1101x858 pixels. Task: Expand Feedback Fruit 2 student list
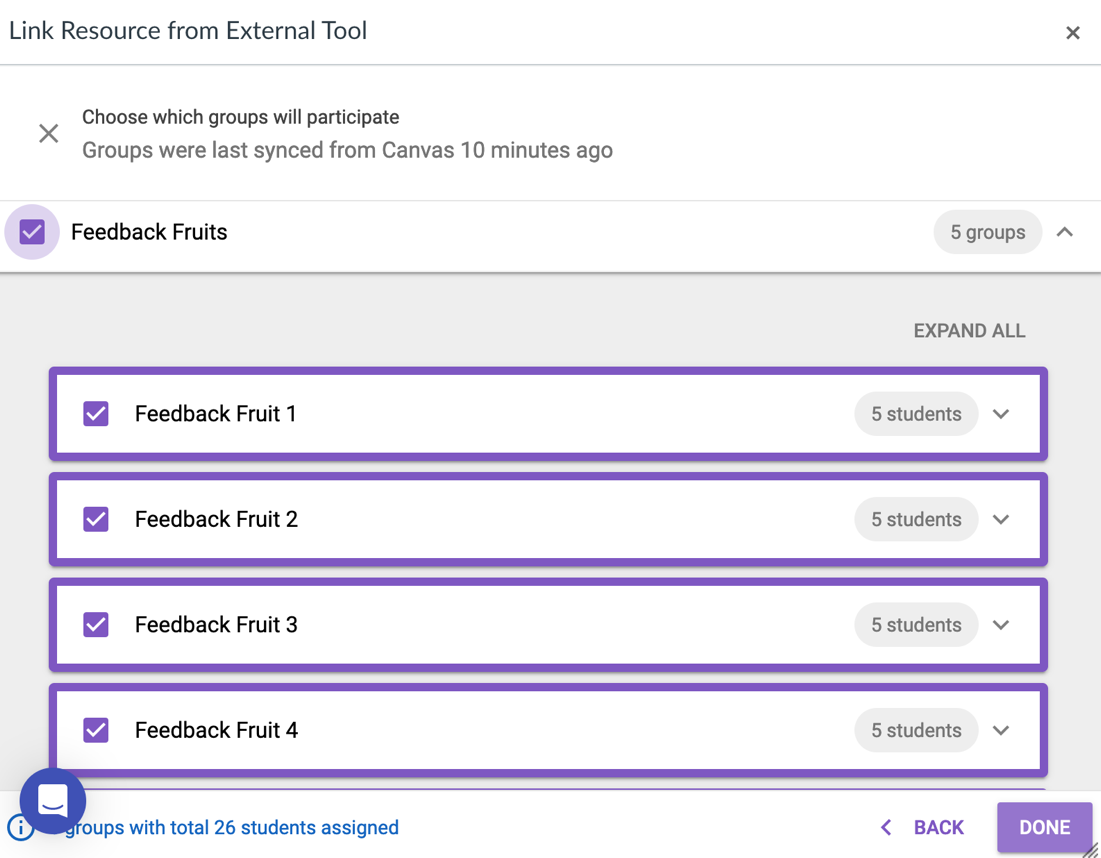1001,519
